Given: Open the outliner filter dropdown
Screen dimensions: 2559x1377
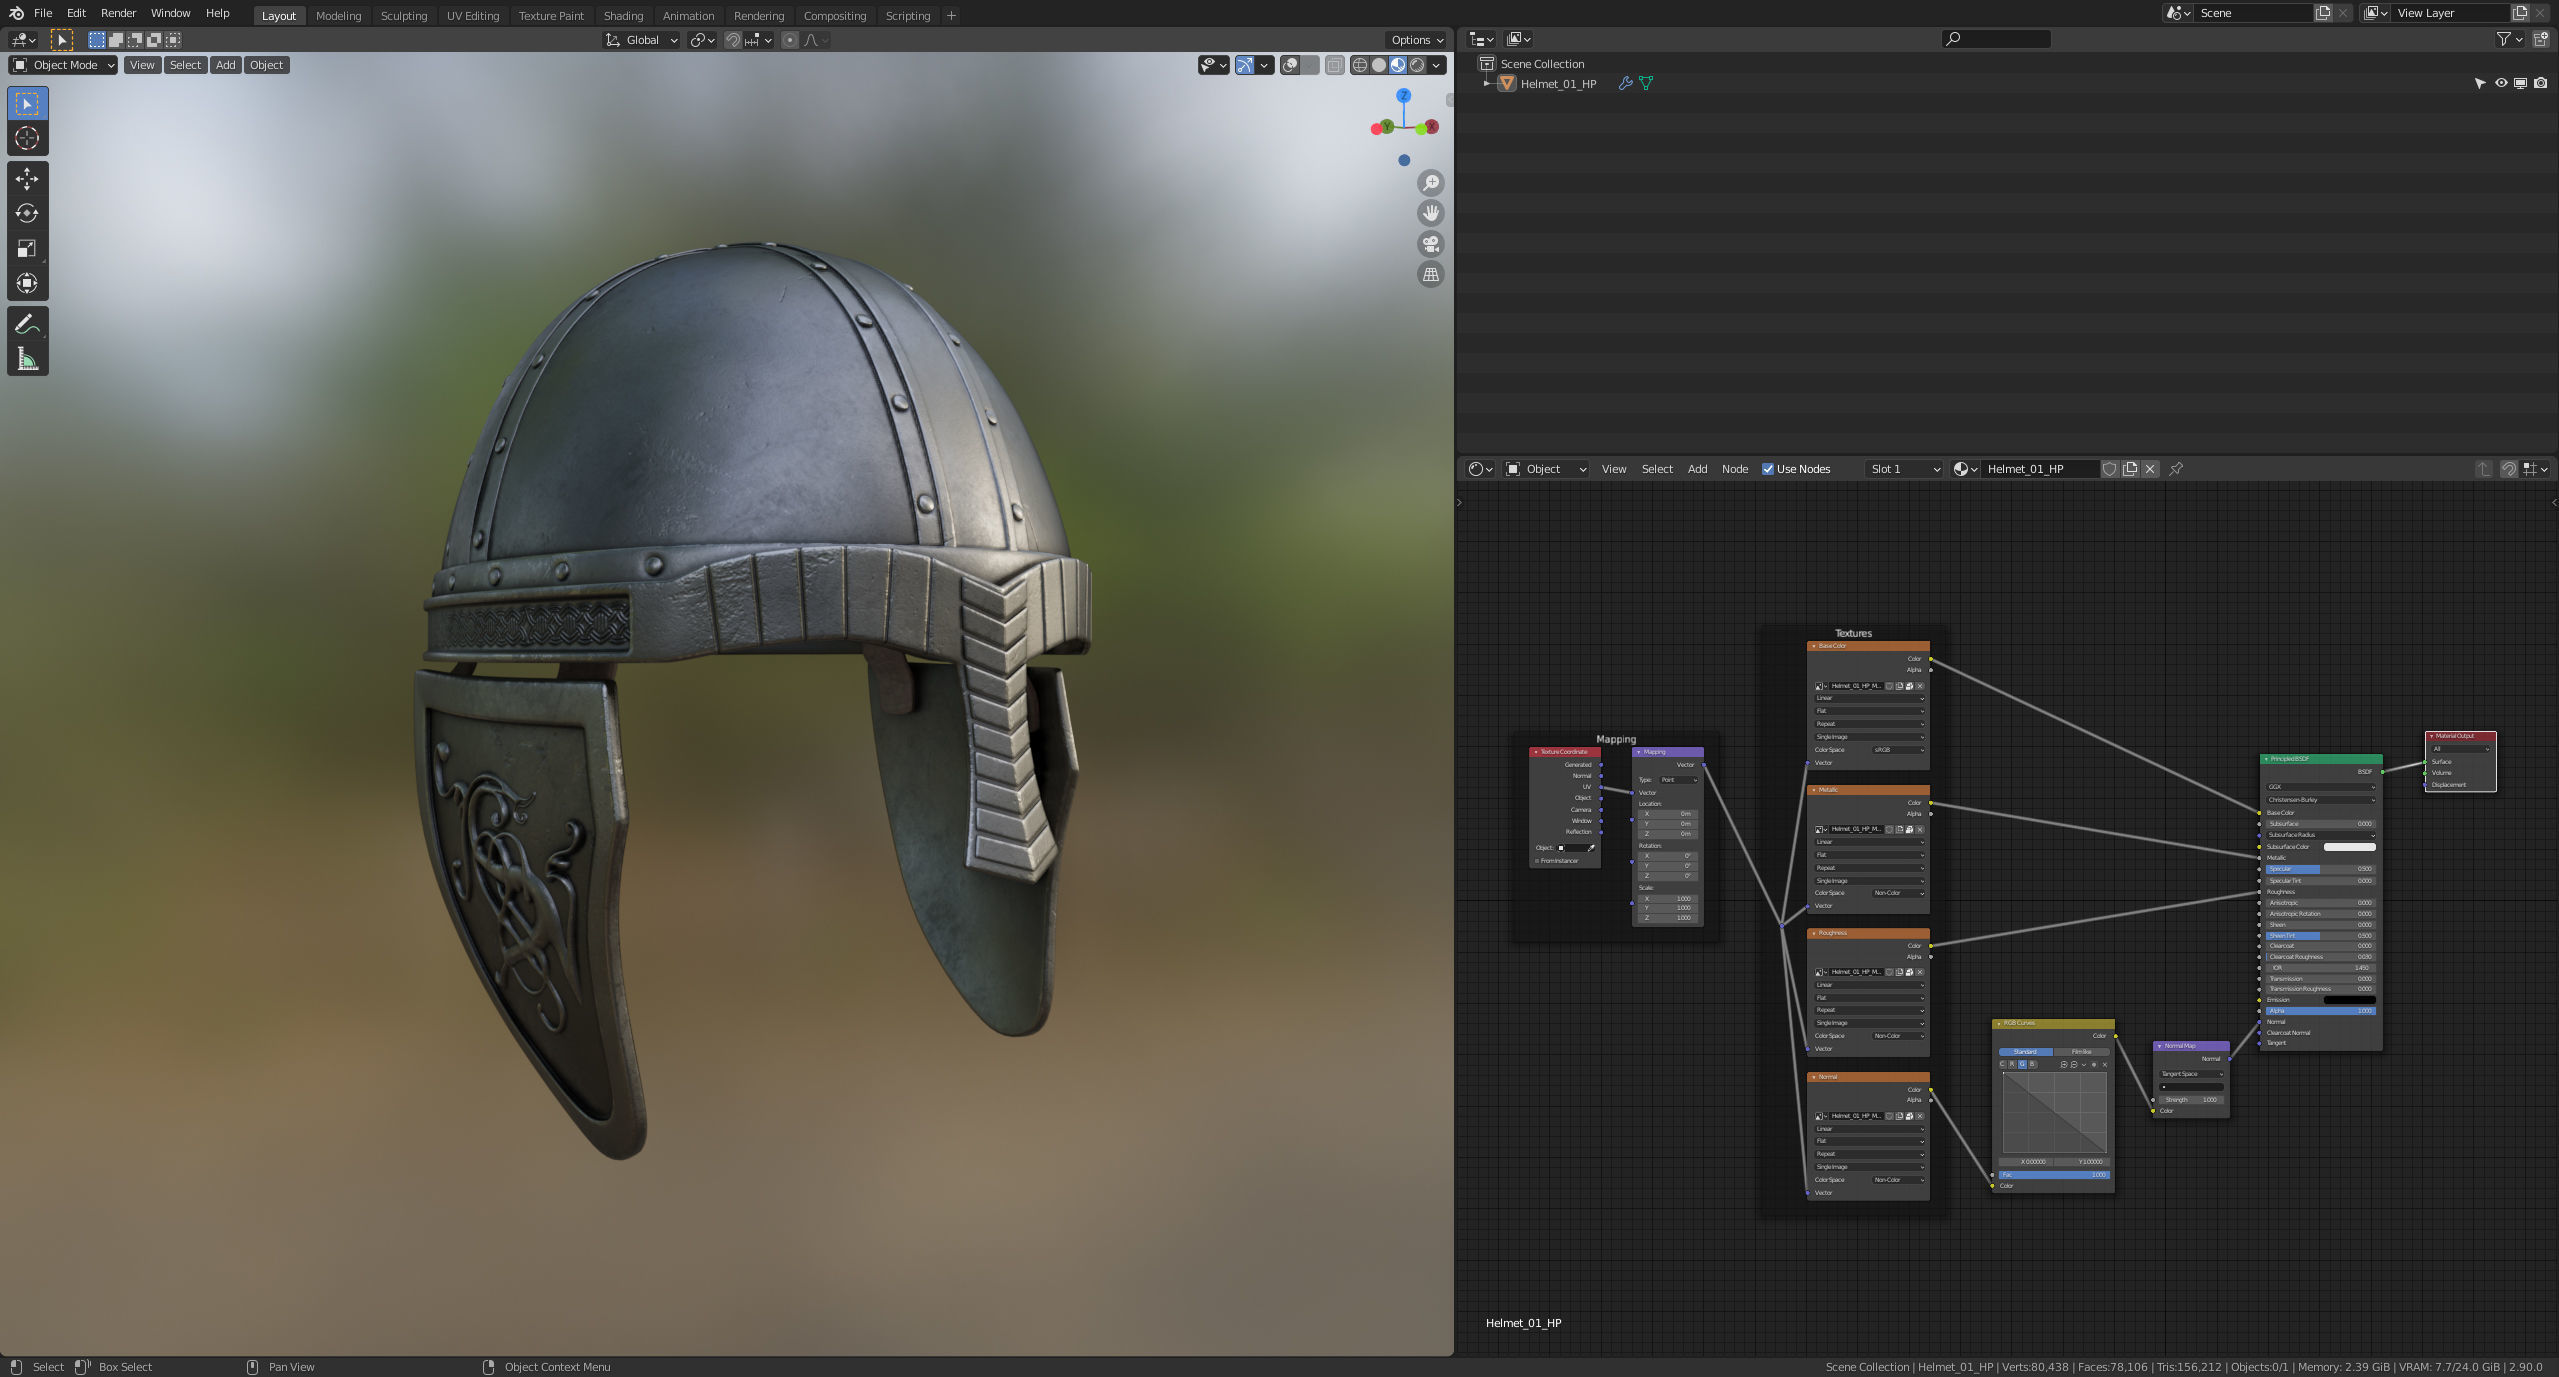Looking at the screenshot, I should pyautogui.click(x=2510, y=39).
